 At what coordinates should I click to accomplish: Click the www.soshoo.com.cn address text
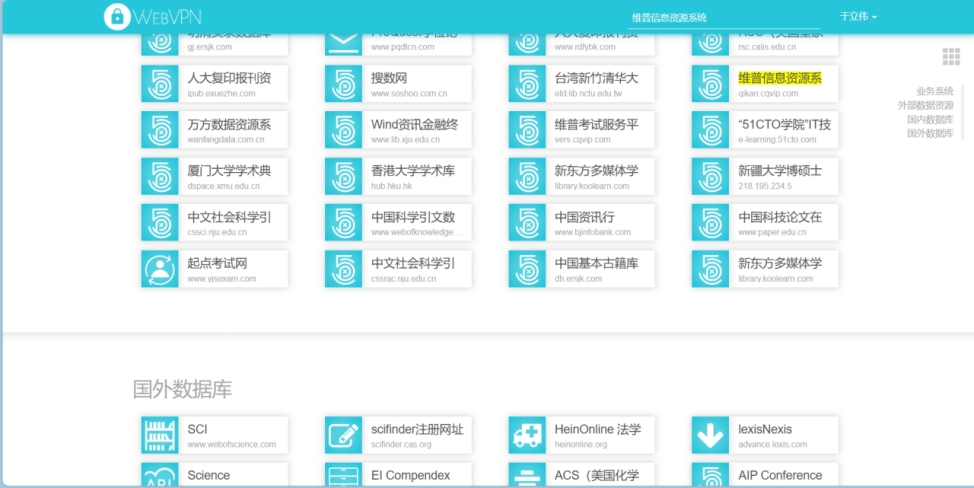click(x=409, y=94)
